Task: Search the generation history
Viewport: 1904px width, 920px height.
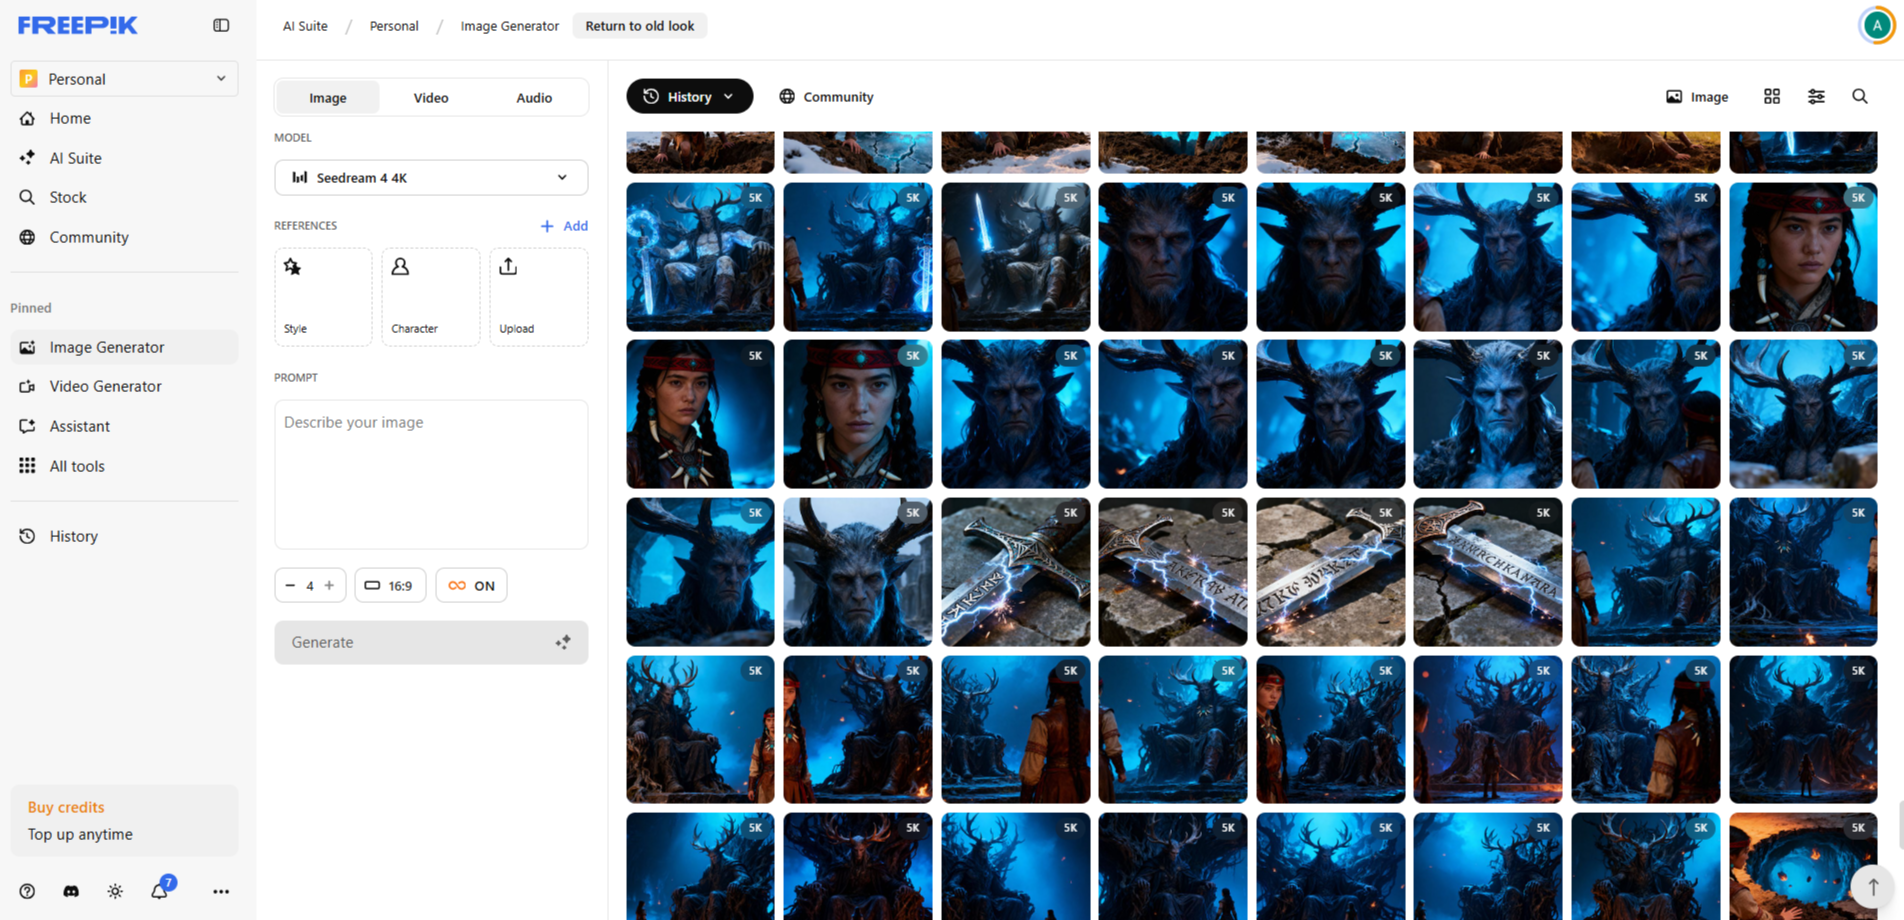Action: pos(1860,96)
